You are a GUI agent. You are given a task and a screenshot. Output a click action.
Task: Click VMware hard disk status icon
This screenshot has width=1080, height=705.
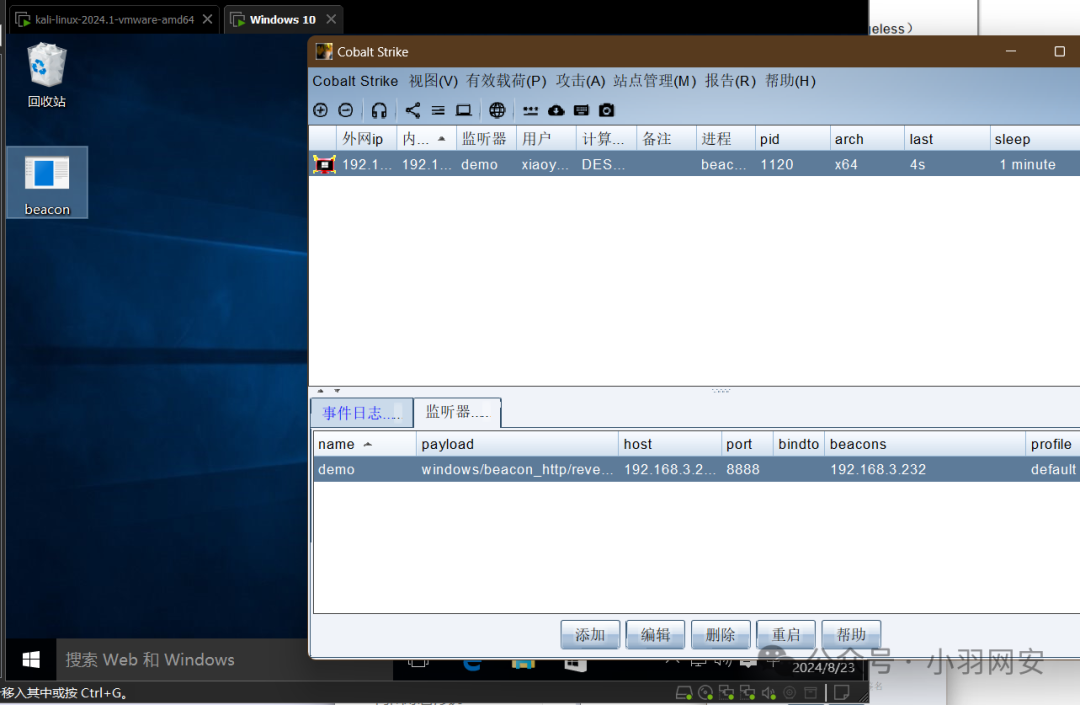(683, 693)
